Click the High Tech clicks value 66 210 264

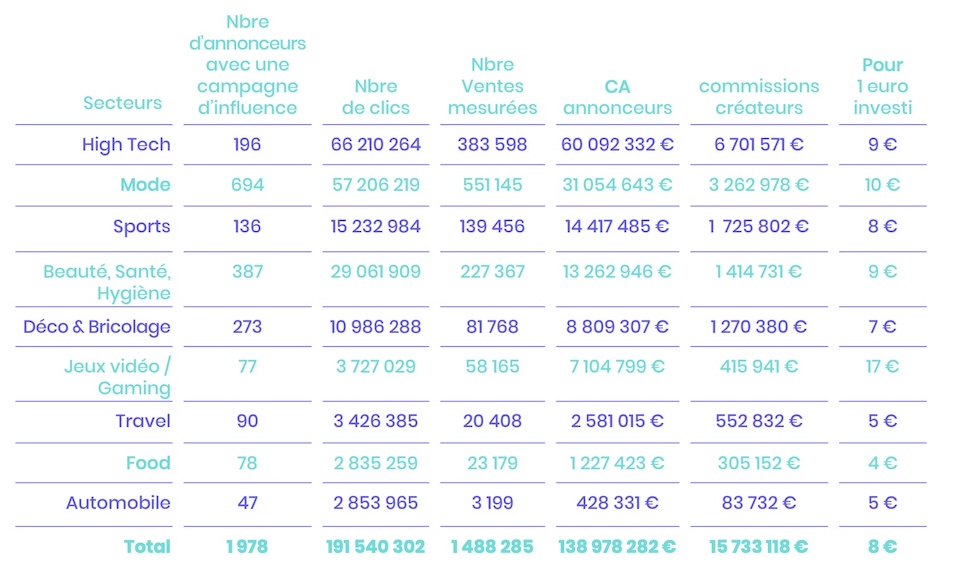point(376,145)
